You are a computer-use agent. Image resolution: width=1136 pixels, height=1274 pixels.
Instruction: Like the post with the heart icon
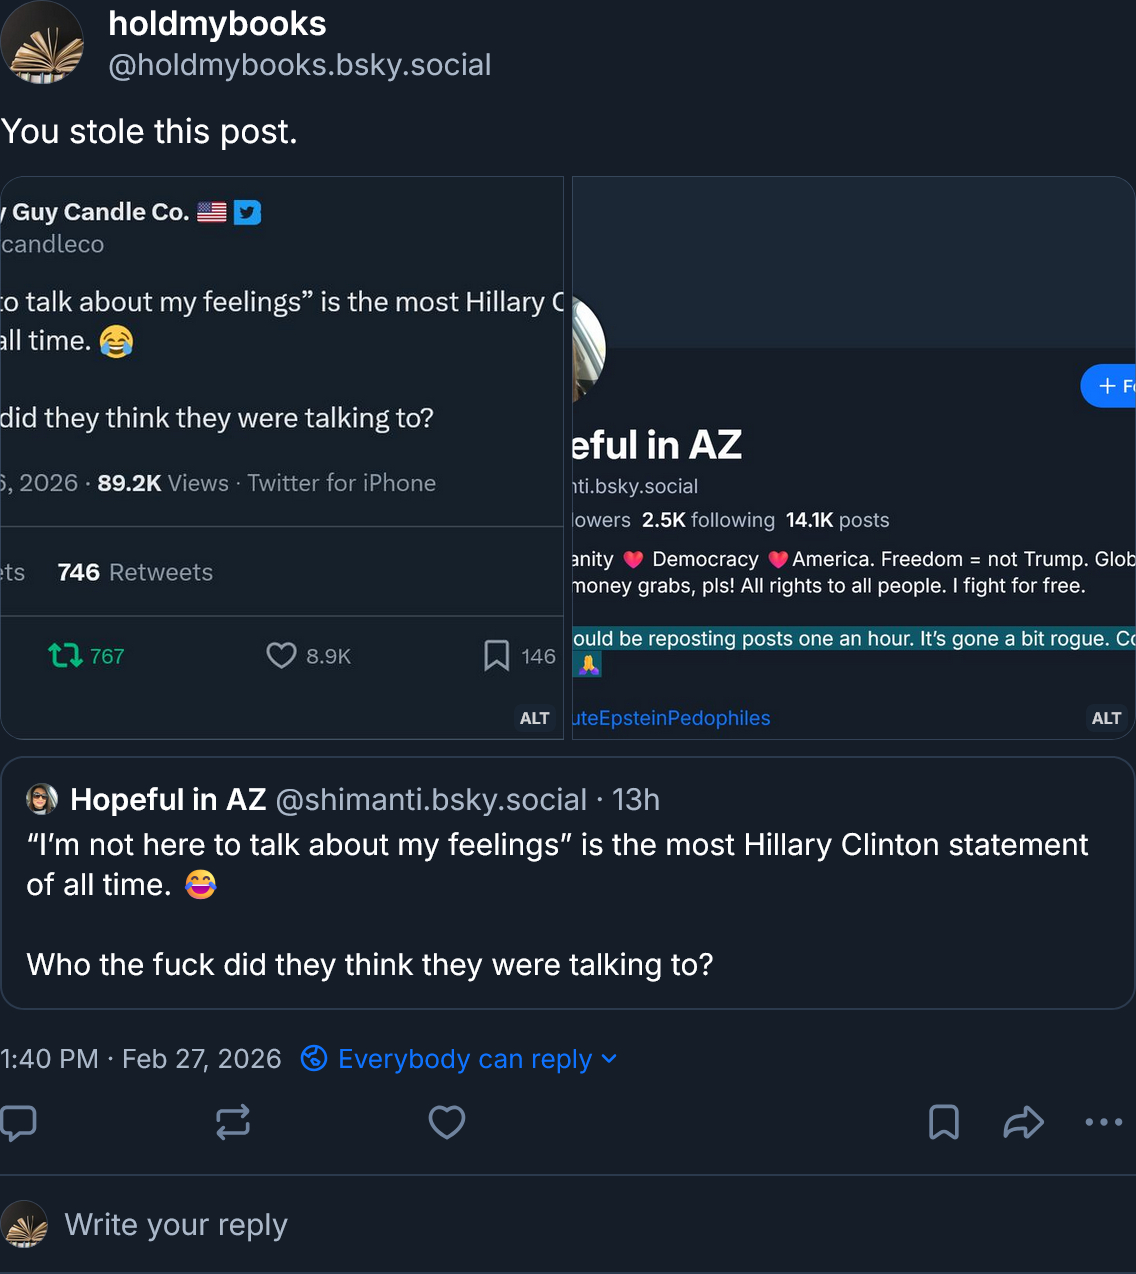point(447,1123)
